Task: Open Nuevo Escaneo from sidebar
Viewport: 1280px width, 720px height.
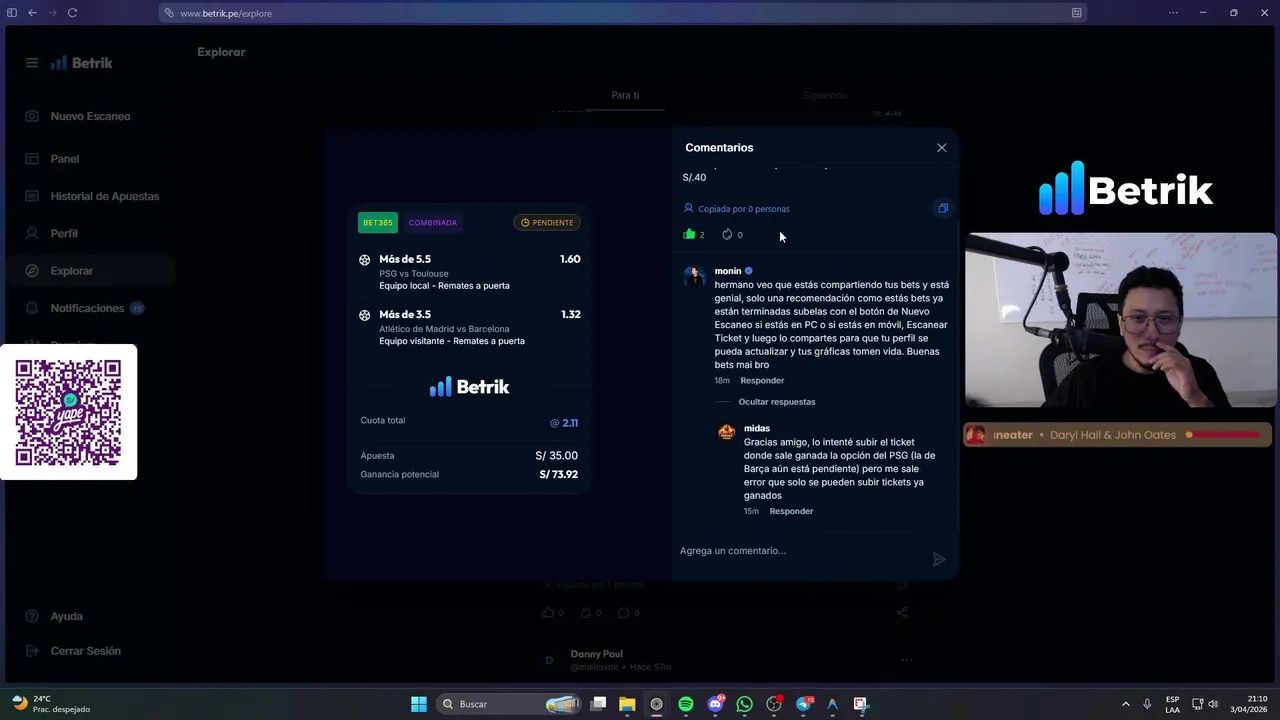Action: [x=90, y=116]
